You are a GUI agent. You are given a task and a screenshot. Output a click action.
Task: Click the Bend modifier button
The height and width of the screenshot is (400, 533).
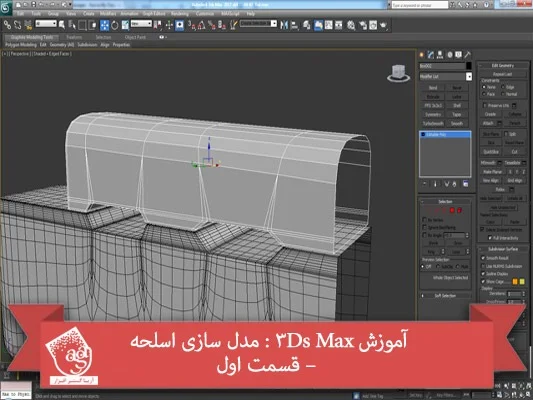(x=433, y=88)
